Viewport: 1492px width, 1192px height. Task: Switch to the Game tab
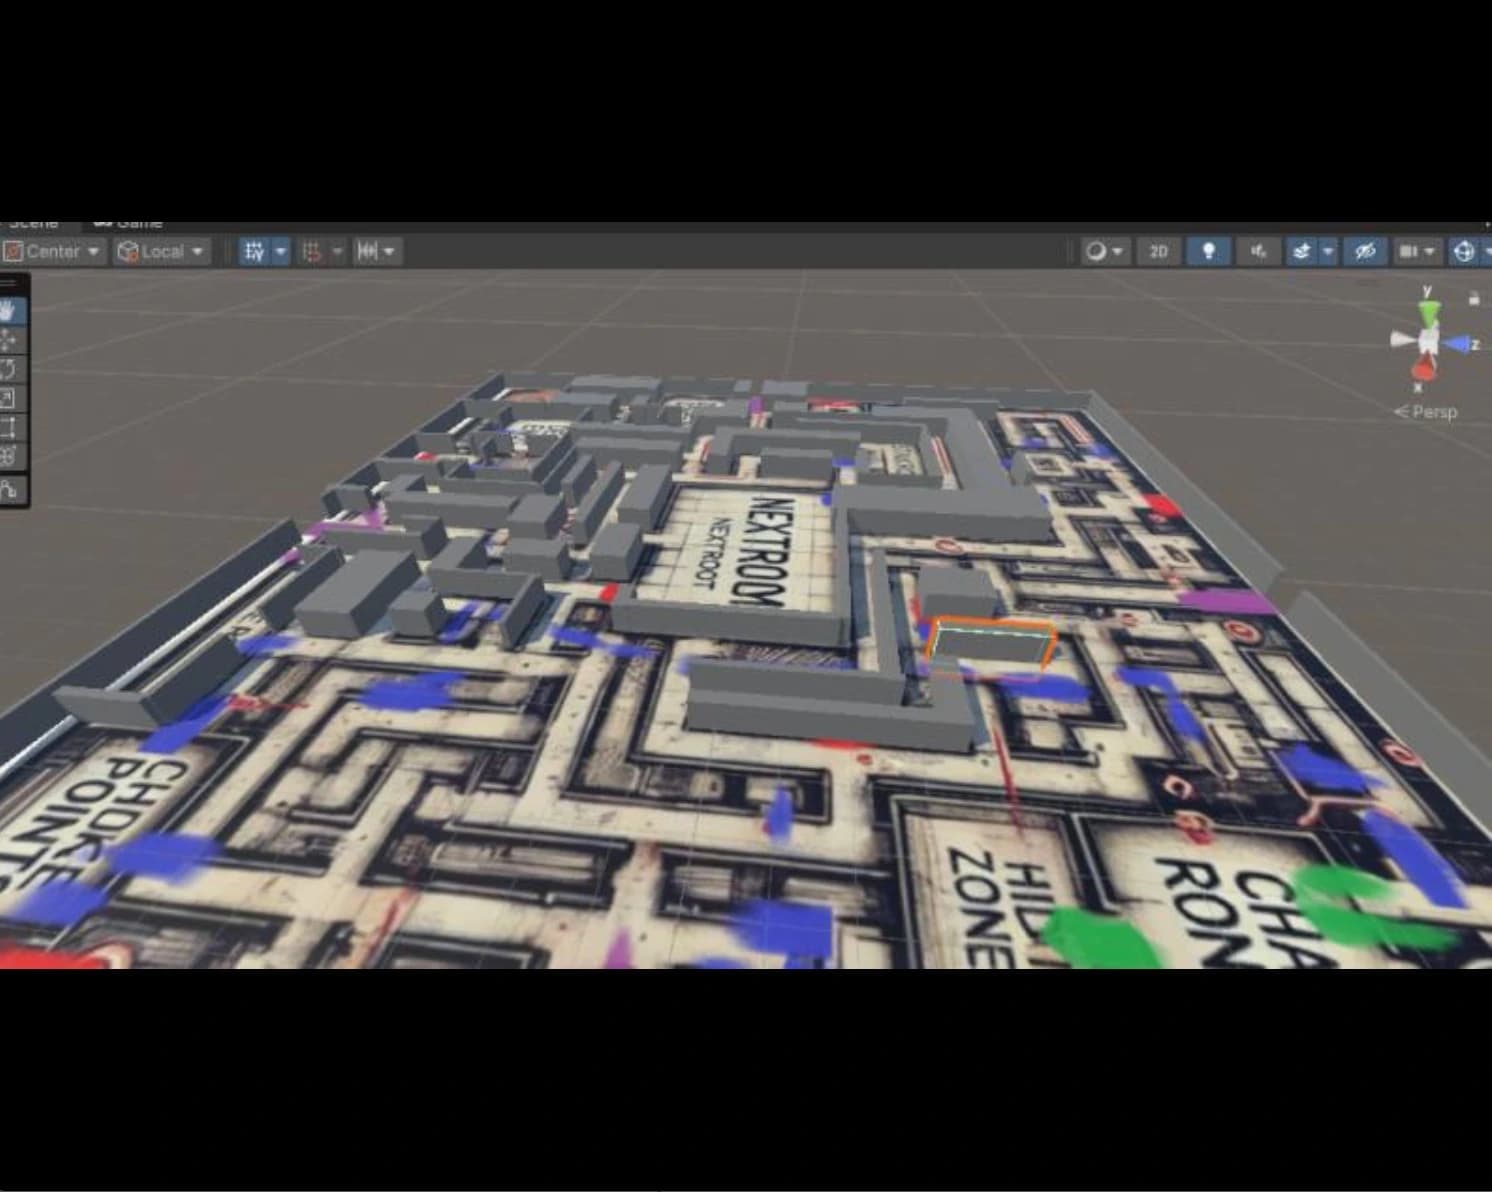[130, 222]
